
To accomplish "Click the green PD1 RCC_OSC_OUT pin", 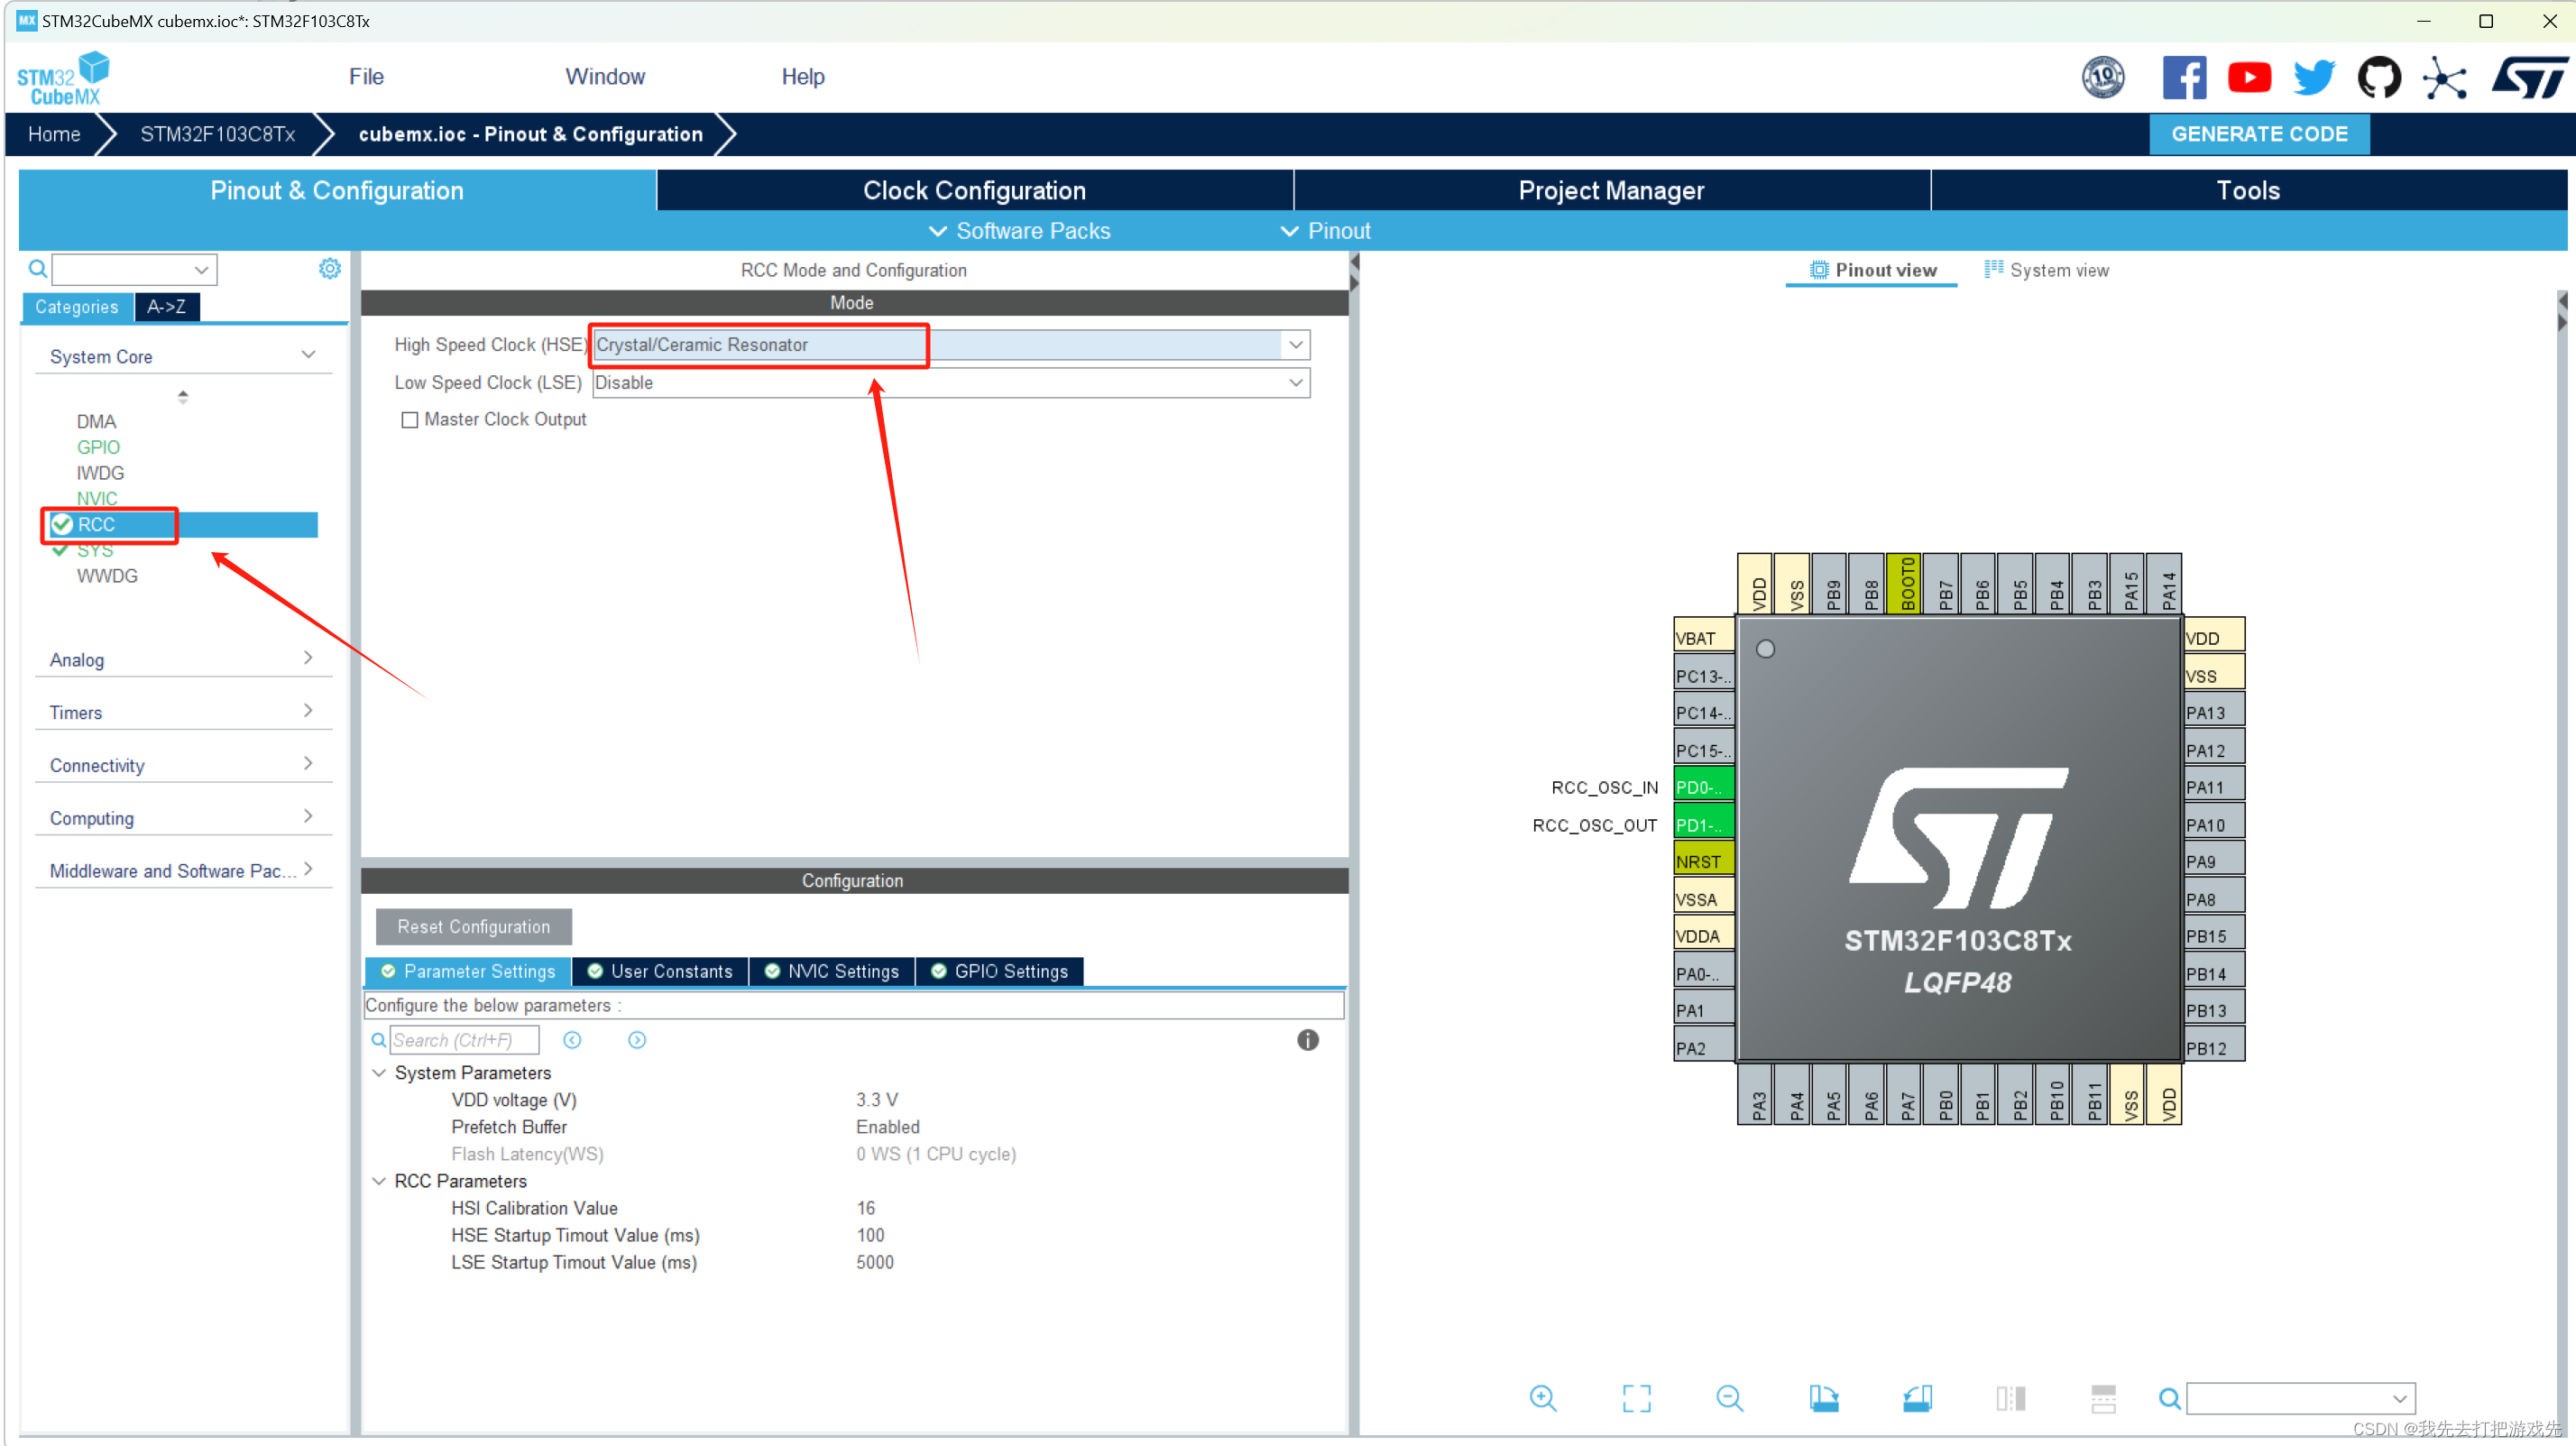I will (1702, 824).
